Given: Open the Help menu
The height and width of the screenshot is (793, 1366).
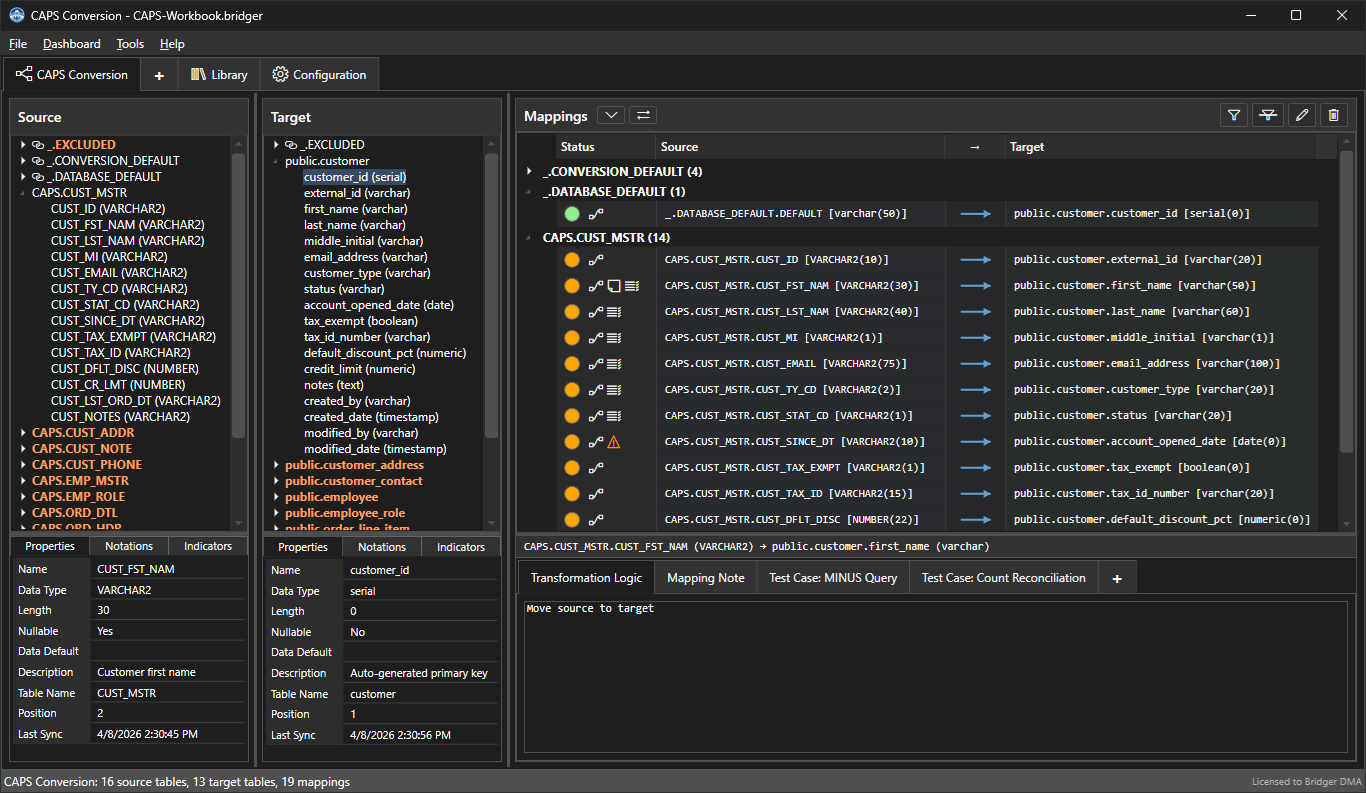Looking at the screenshot, I should pyautogui.click(x=172, y=44).
